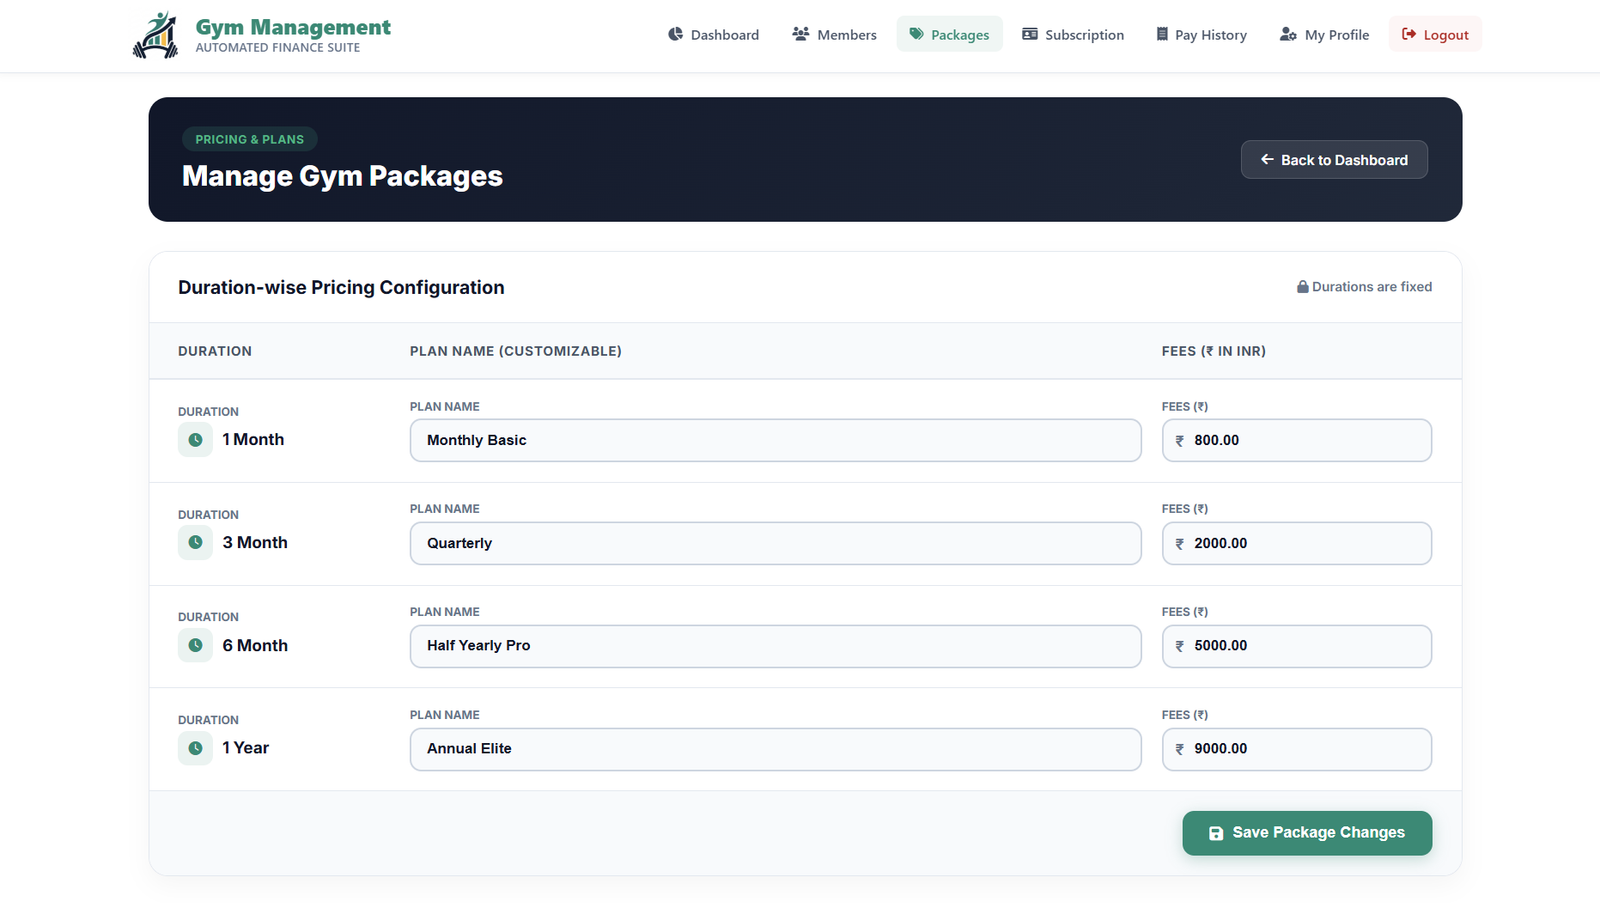Click the rupee symbol in the 800.00 field
Viewport: 1600px width, 903px height.
(1180, 441)
